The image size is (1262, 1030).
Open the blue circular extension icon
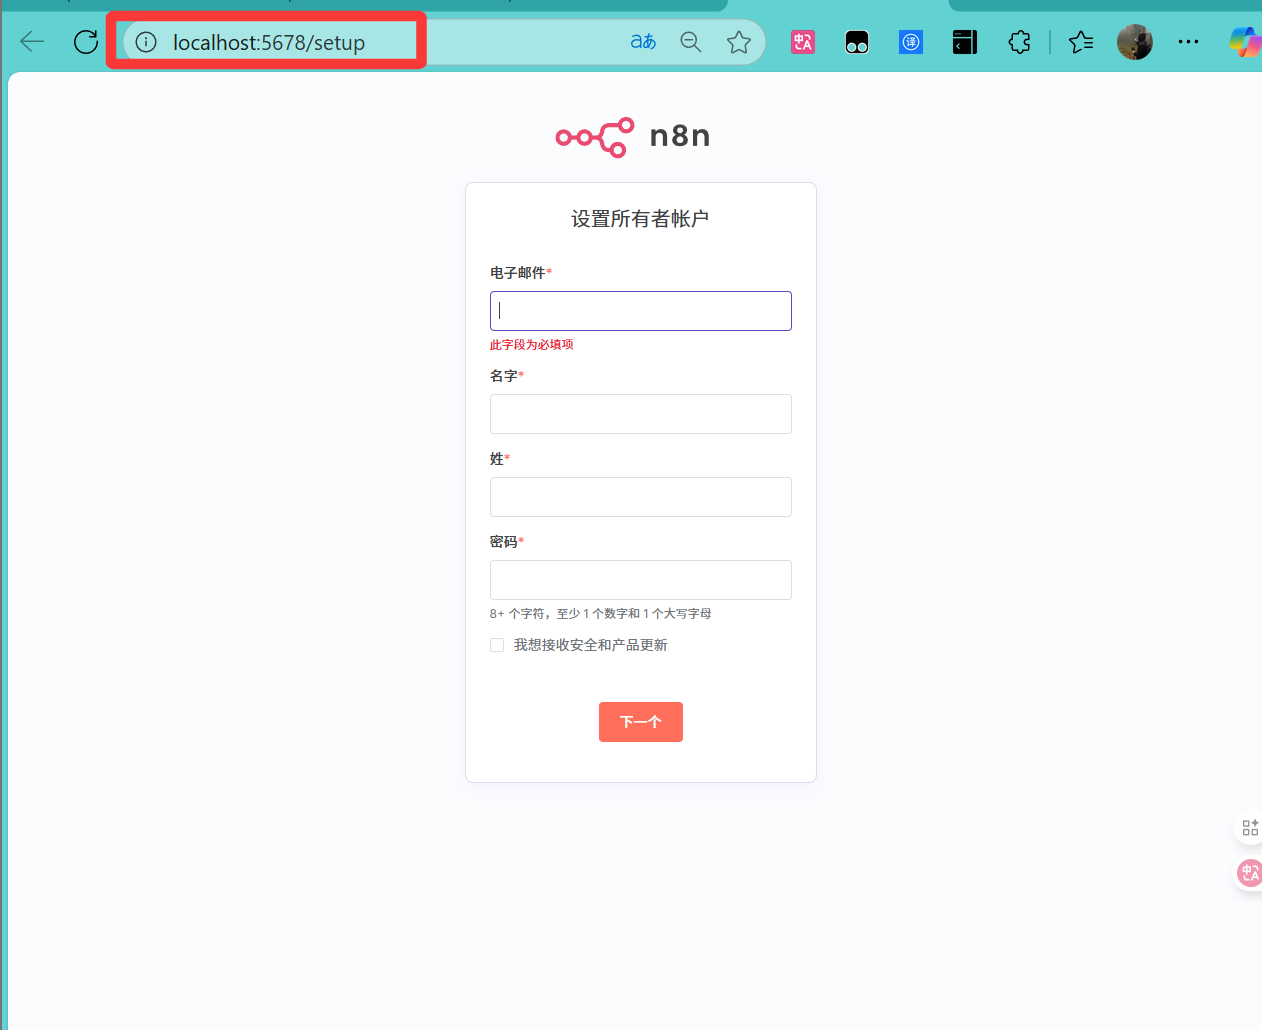[911, 42]
